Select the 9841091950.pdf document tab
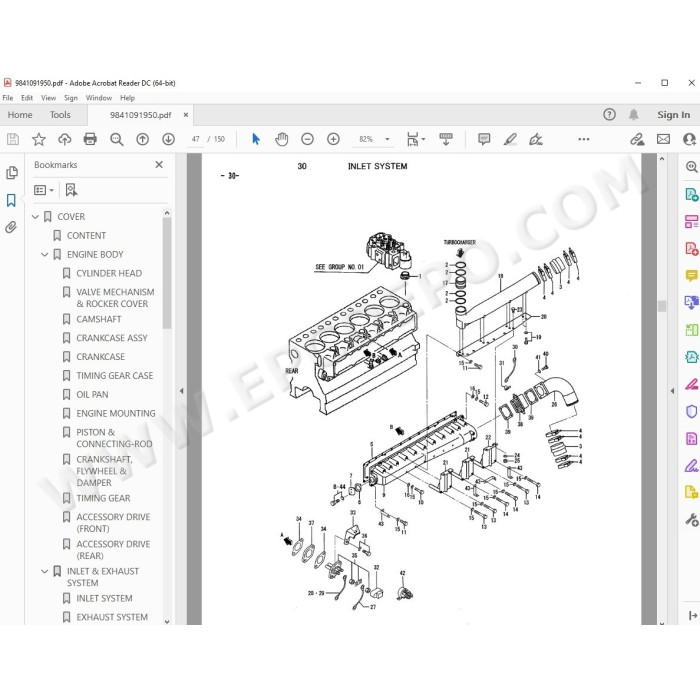This screenshot has height=700, width=700. point(141,115)
